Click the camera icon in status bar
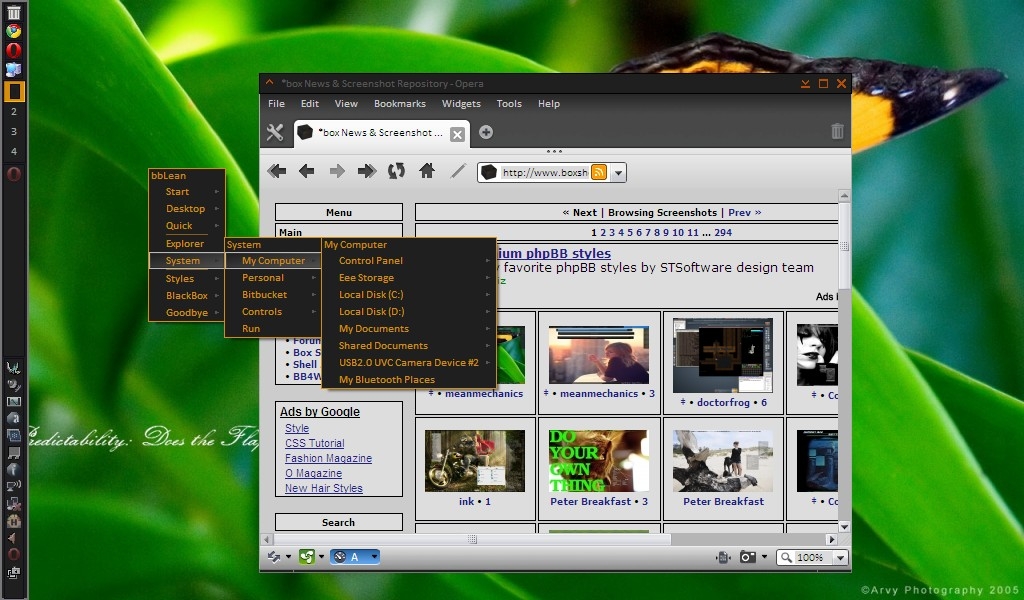 (747, 557)
